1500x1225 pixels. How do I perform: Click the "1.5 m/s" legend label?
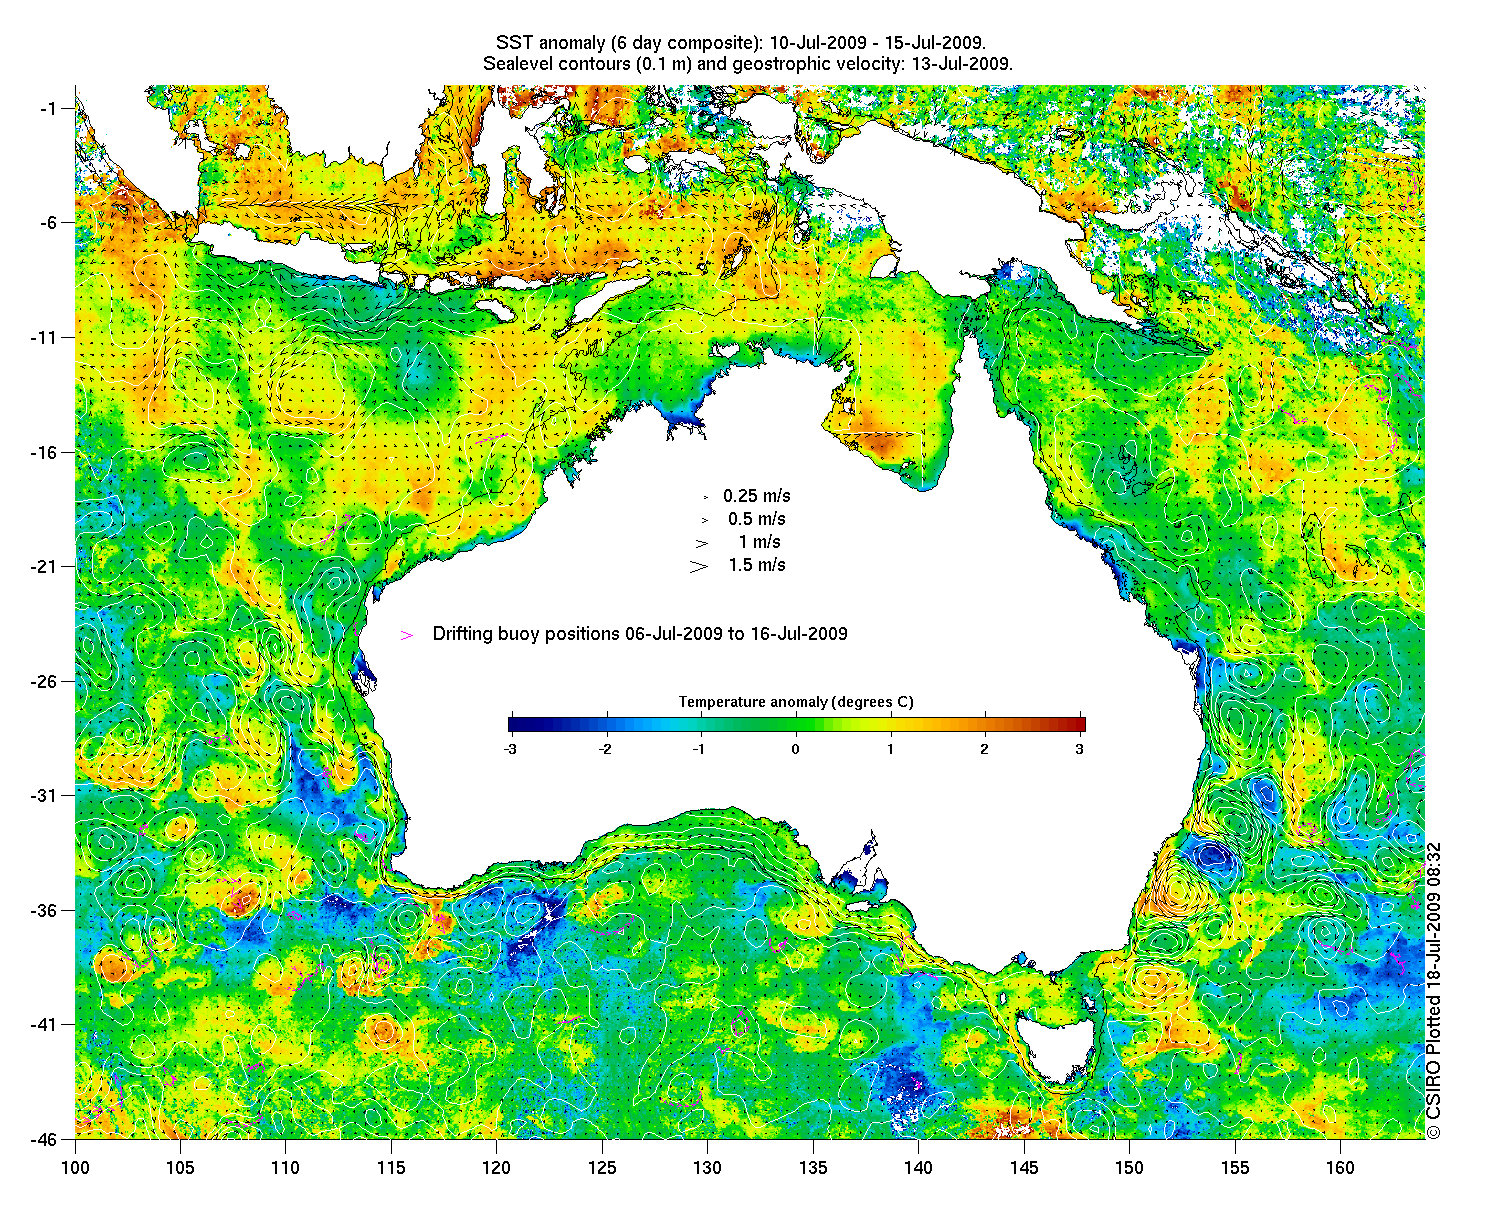coord(757,565)
